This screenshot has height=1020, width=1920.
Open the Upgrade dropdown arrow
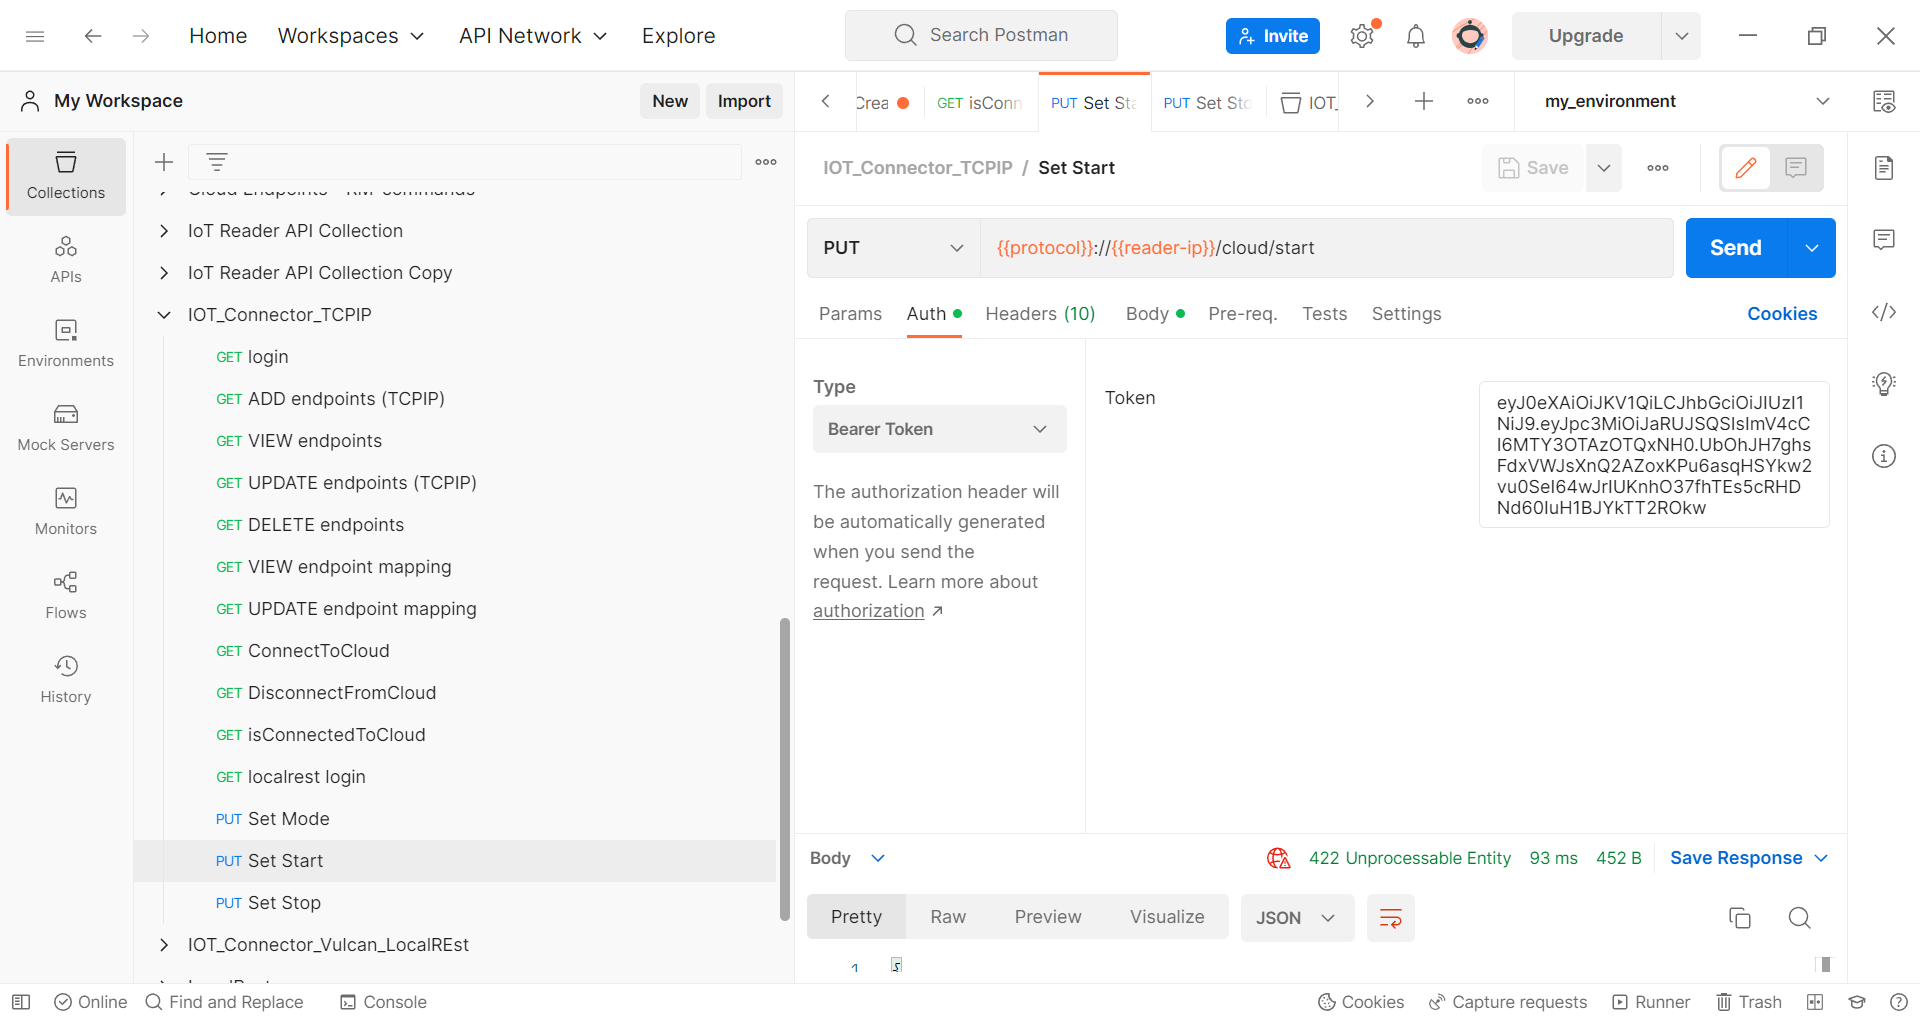(1682, 36)
